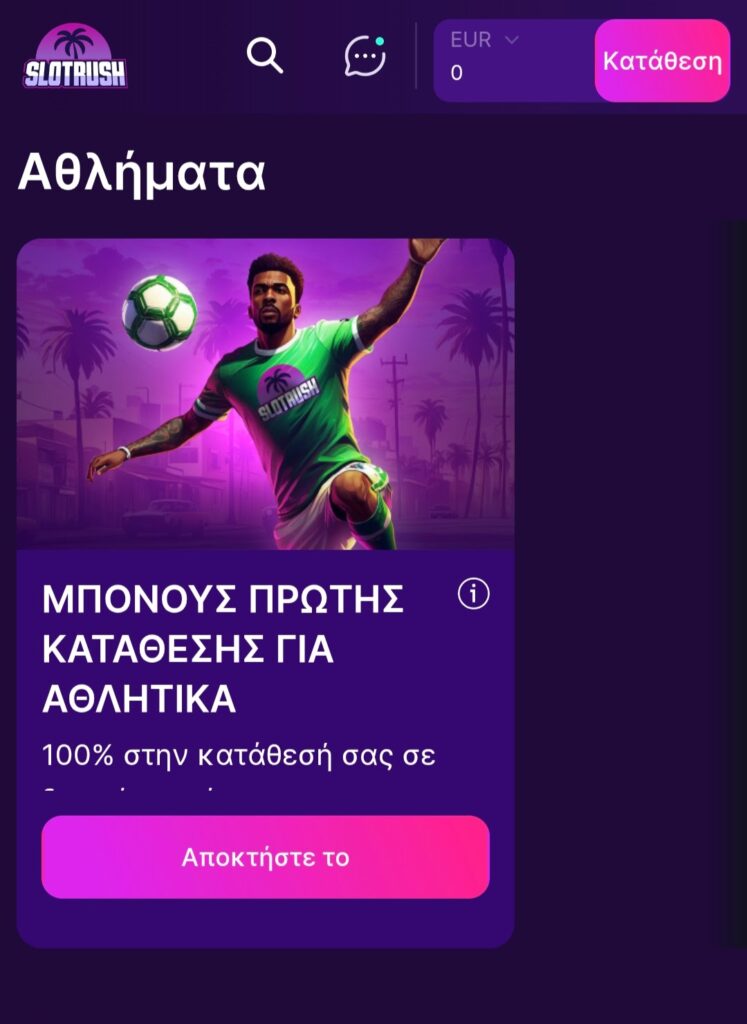
Task: Show bonus info via circled i icon
Action: click(473, 594)
